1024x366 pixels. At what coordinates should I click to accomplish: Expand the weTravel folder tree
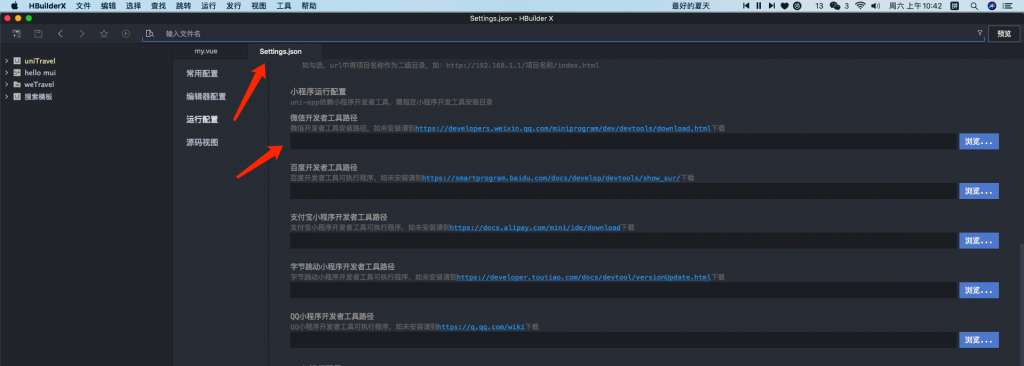[7, 84]
